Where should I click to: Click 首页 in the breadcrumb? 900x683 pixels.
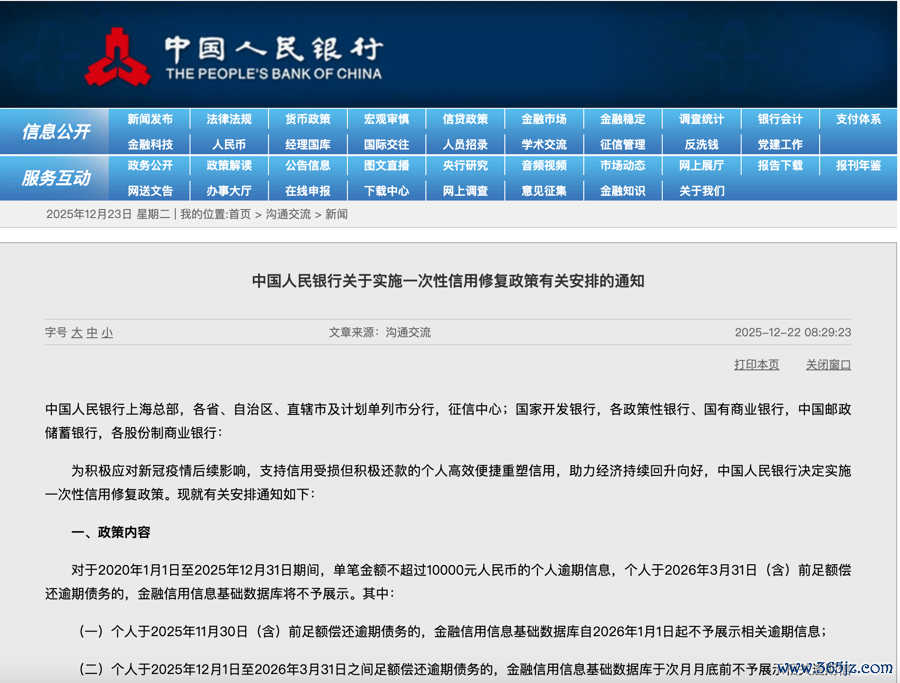tap(240, 214)
